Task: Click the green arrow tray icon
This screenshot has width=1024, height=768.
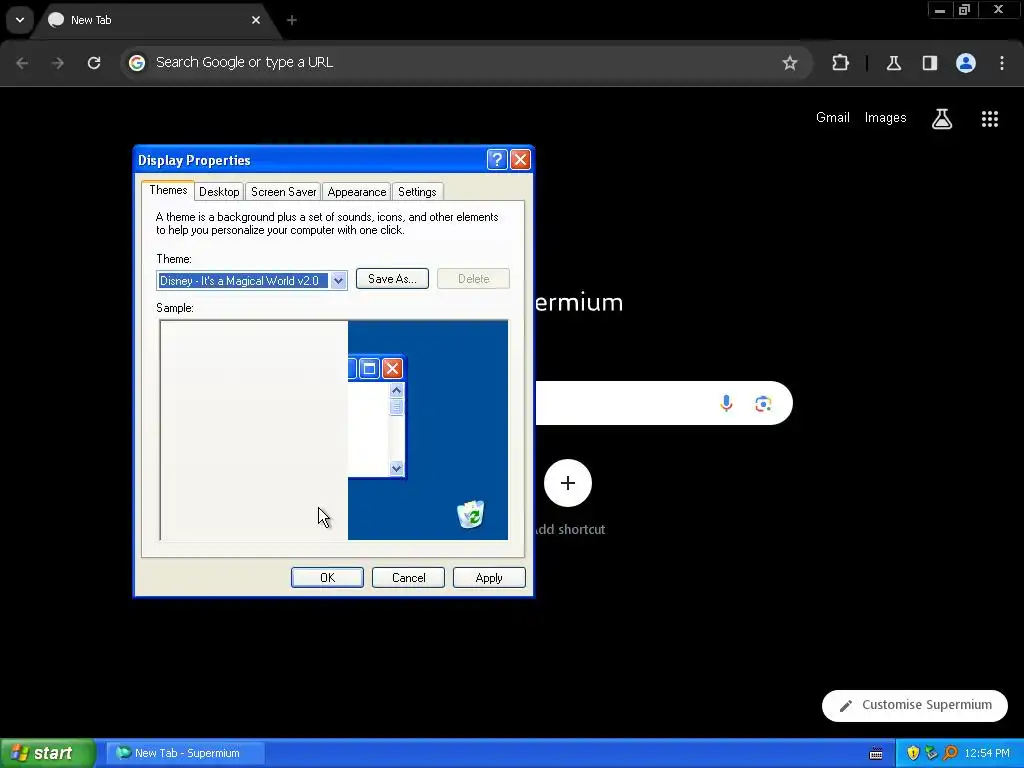Action: click(931, 753)
